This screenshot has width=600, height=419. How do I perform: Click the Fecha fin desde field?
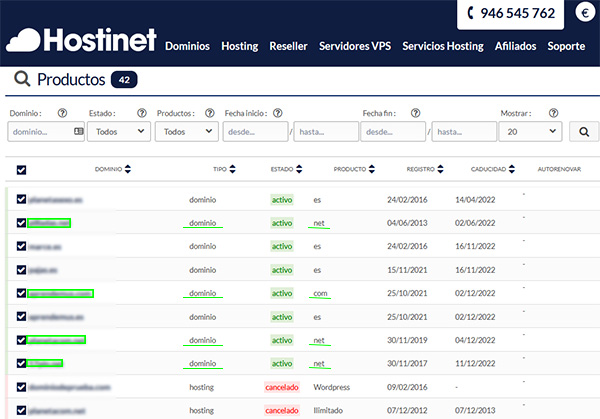tap(393, 132)
